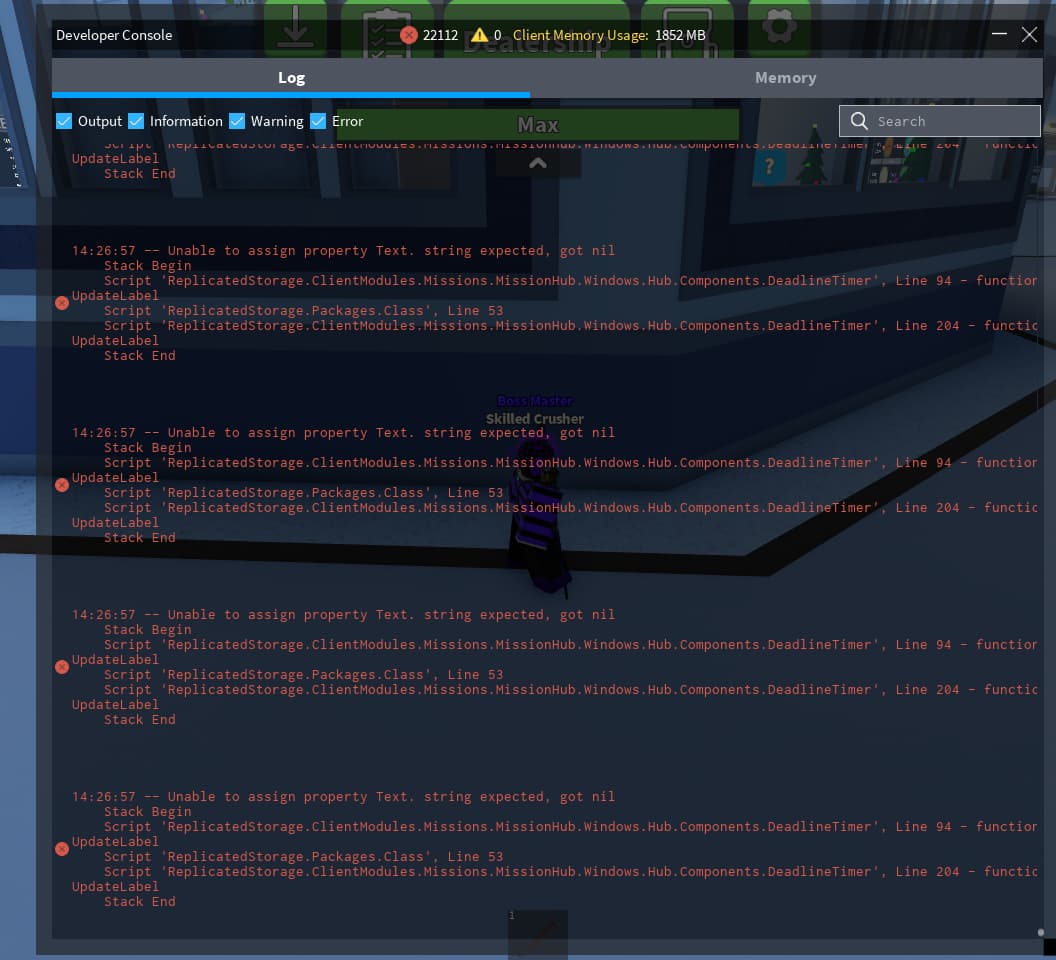Image resolution: width=1056 pixels, height=960 pixels.
Task: Minimize the Developer Console window
Action: pos(999,34)
